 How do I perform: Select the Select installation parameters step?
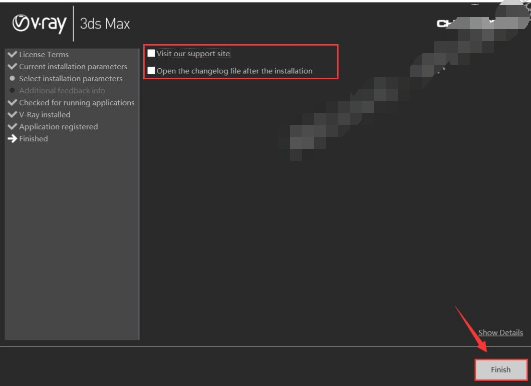pos(71,79)
